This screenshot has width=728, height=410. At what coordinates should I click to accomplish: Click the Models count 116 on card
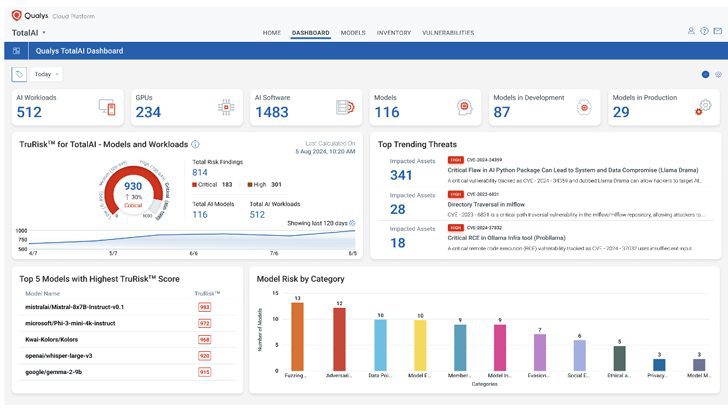(x=387, y=112)
